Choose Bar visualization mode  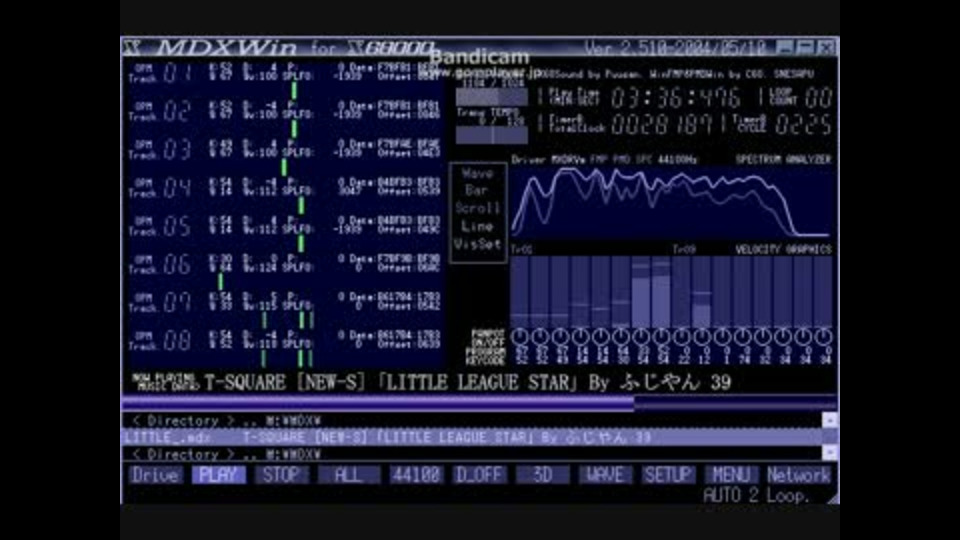tap(478, 191)
